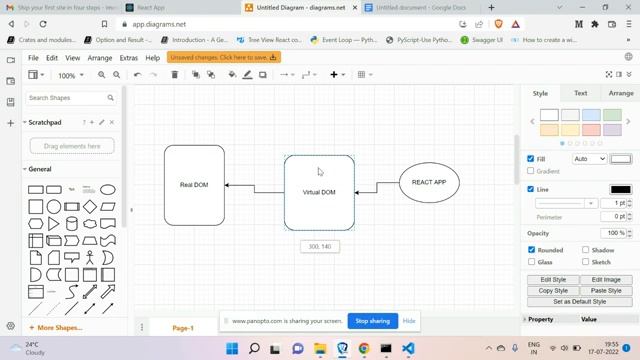This screenshot has height=360, width=640.
Task: Open the connection arrow style dropdown
Action: click(287, 75)
